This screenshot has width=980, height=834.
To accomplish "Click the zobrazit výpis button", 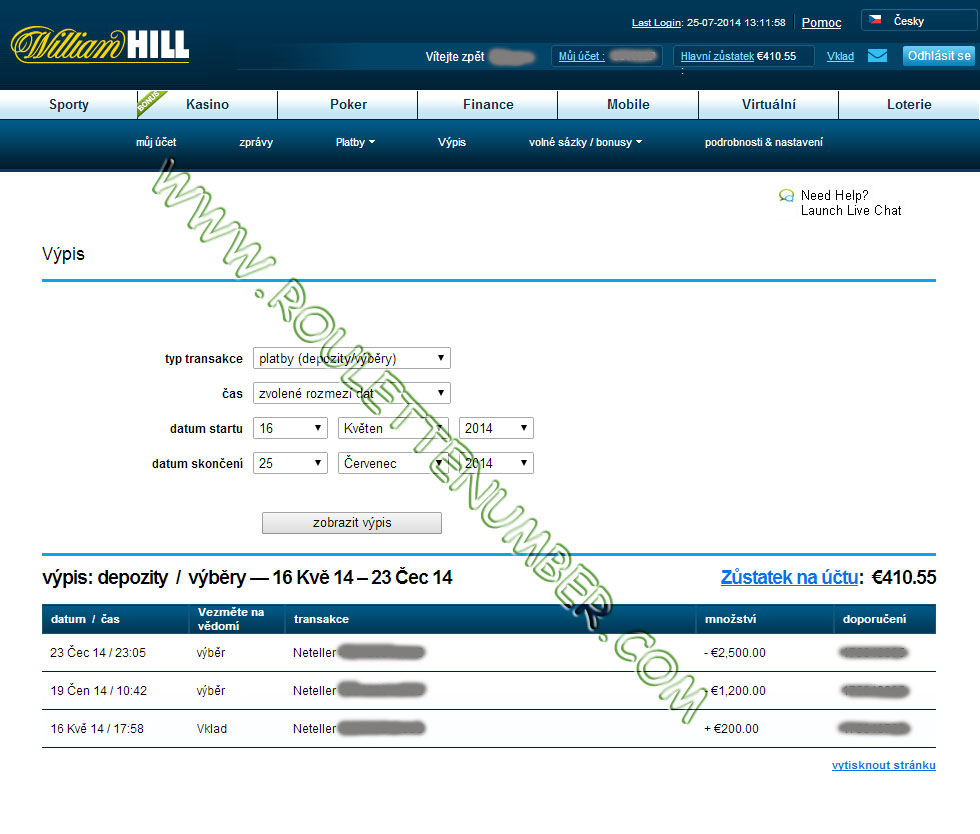I will (x=352, y=523).
